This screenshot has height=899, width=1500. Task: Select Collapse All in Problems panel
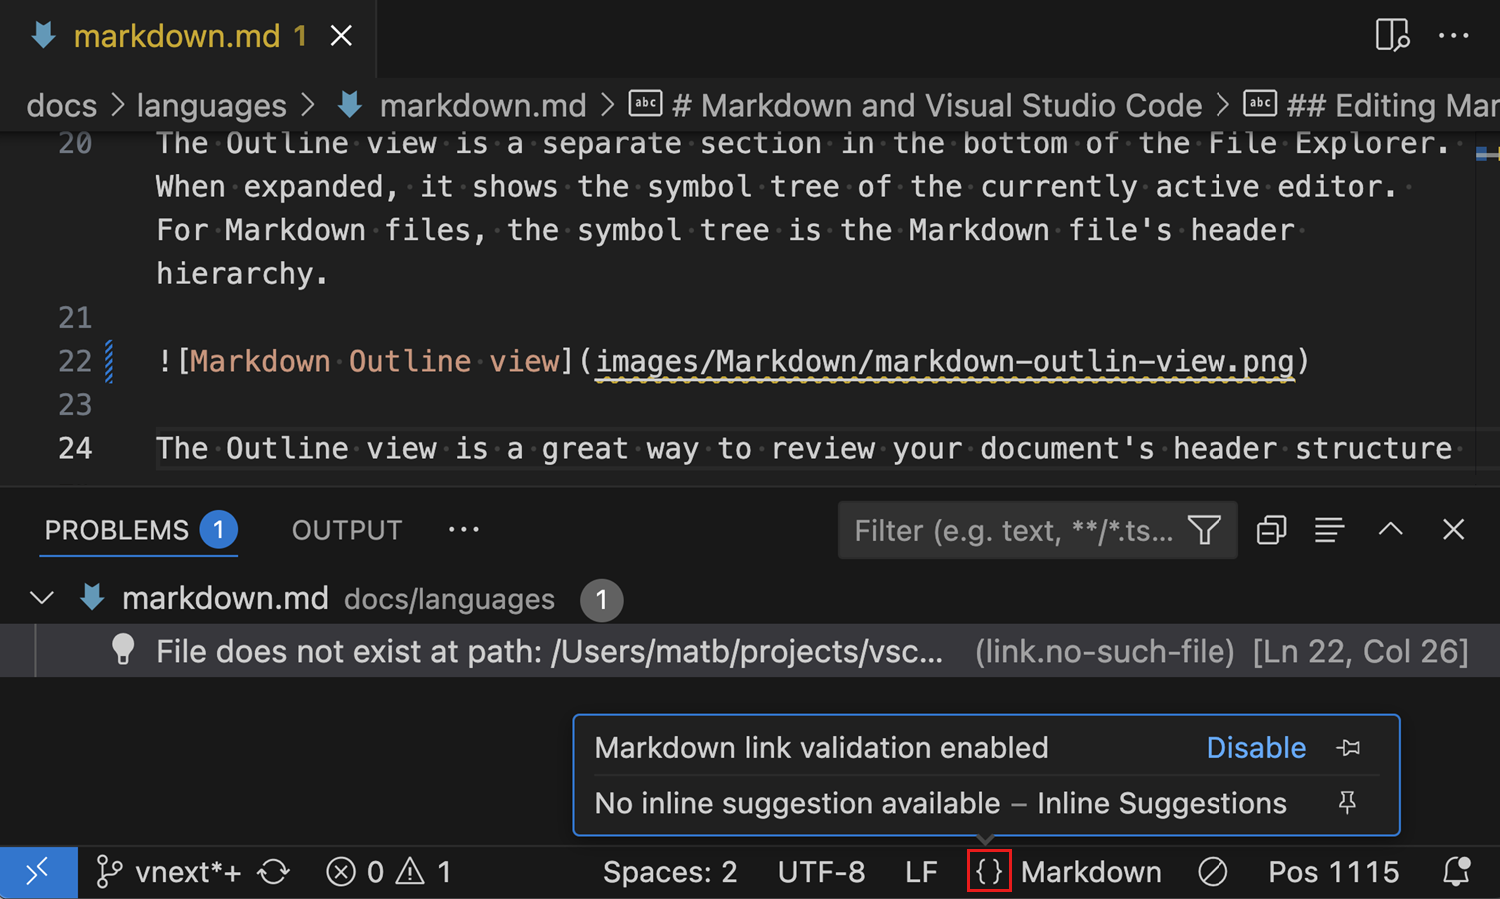click(x=1271, y=529)
